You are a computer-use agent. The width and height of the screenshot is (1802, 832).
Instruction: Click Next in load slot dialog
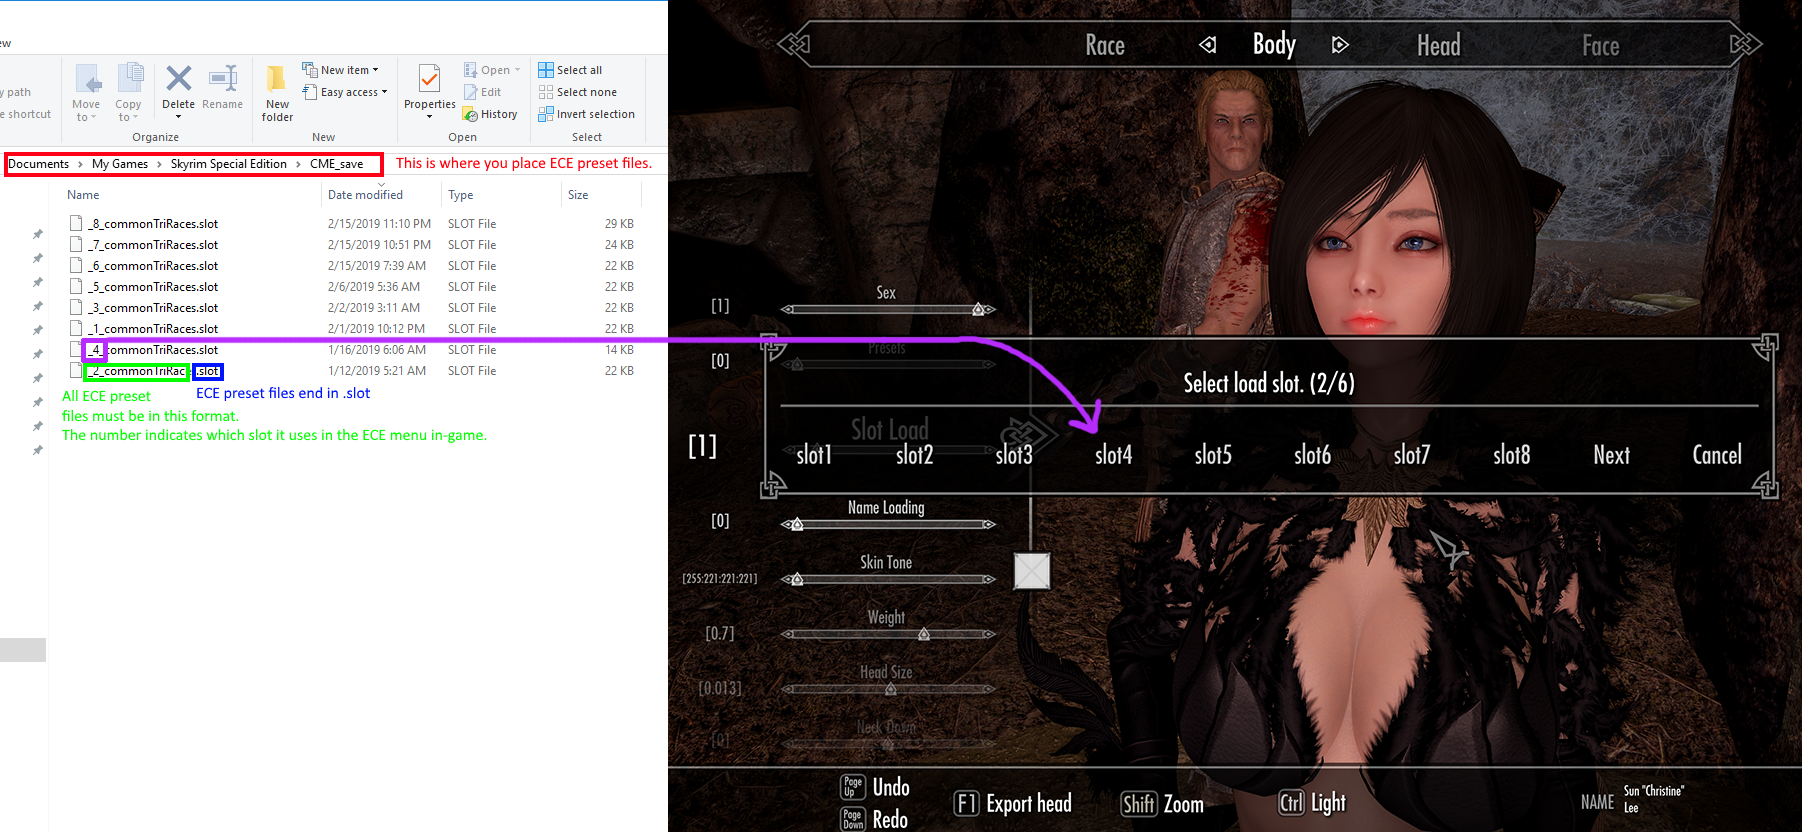click(1611, 455)
